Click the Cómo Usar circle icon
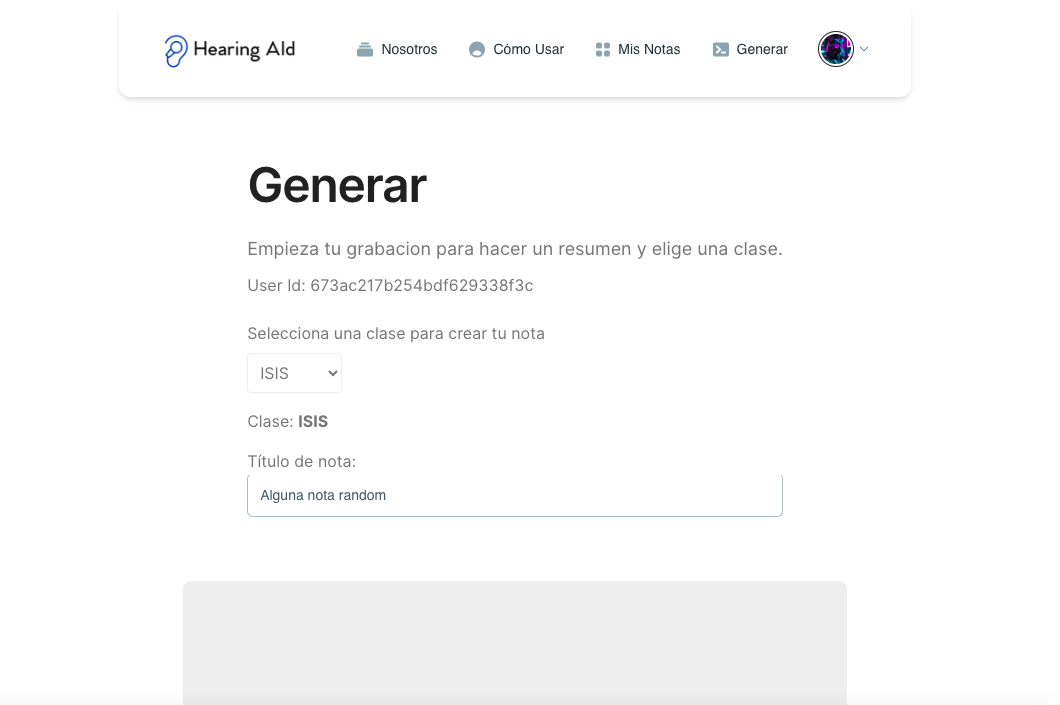 tap(477, 49)
